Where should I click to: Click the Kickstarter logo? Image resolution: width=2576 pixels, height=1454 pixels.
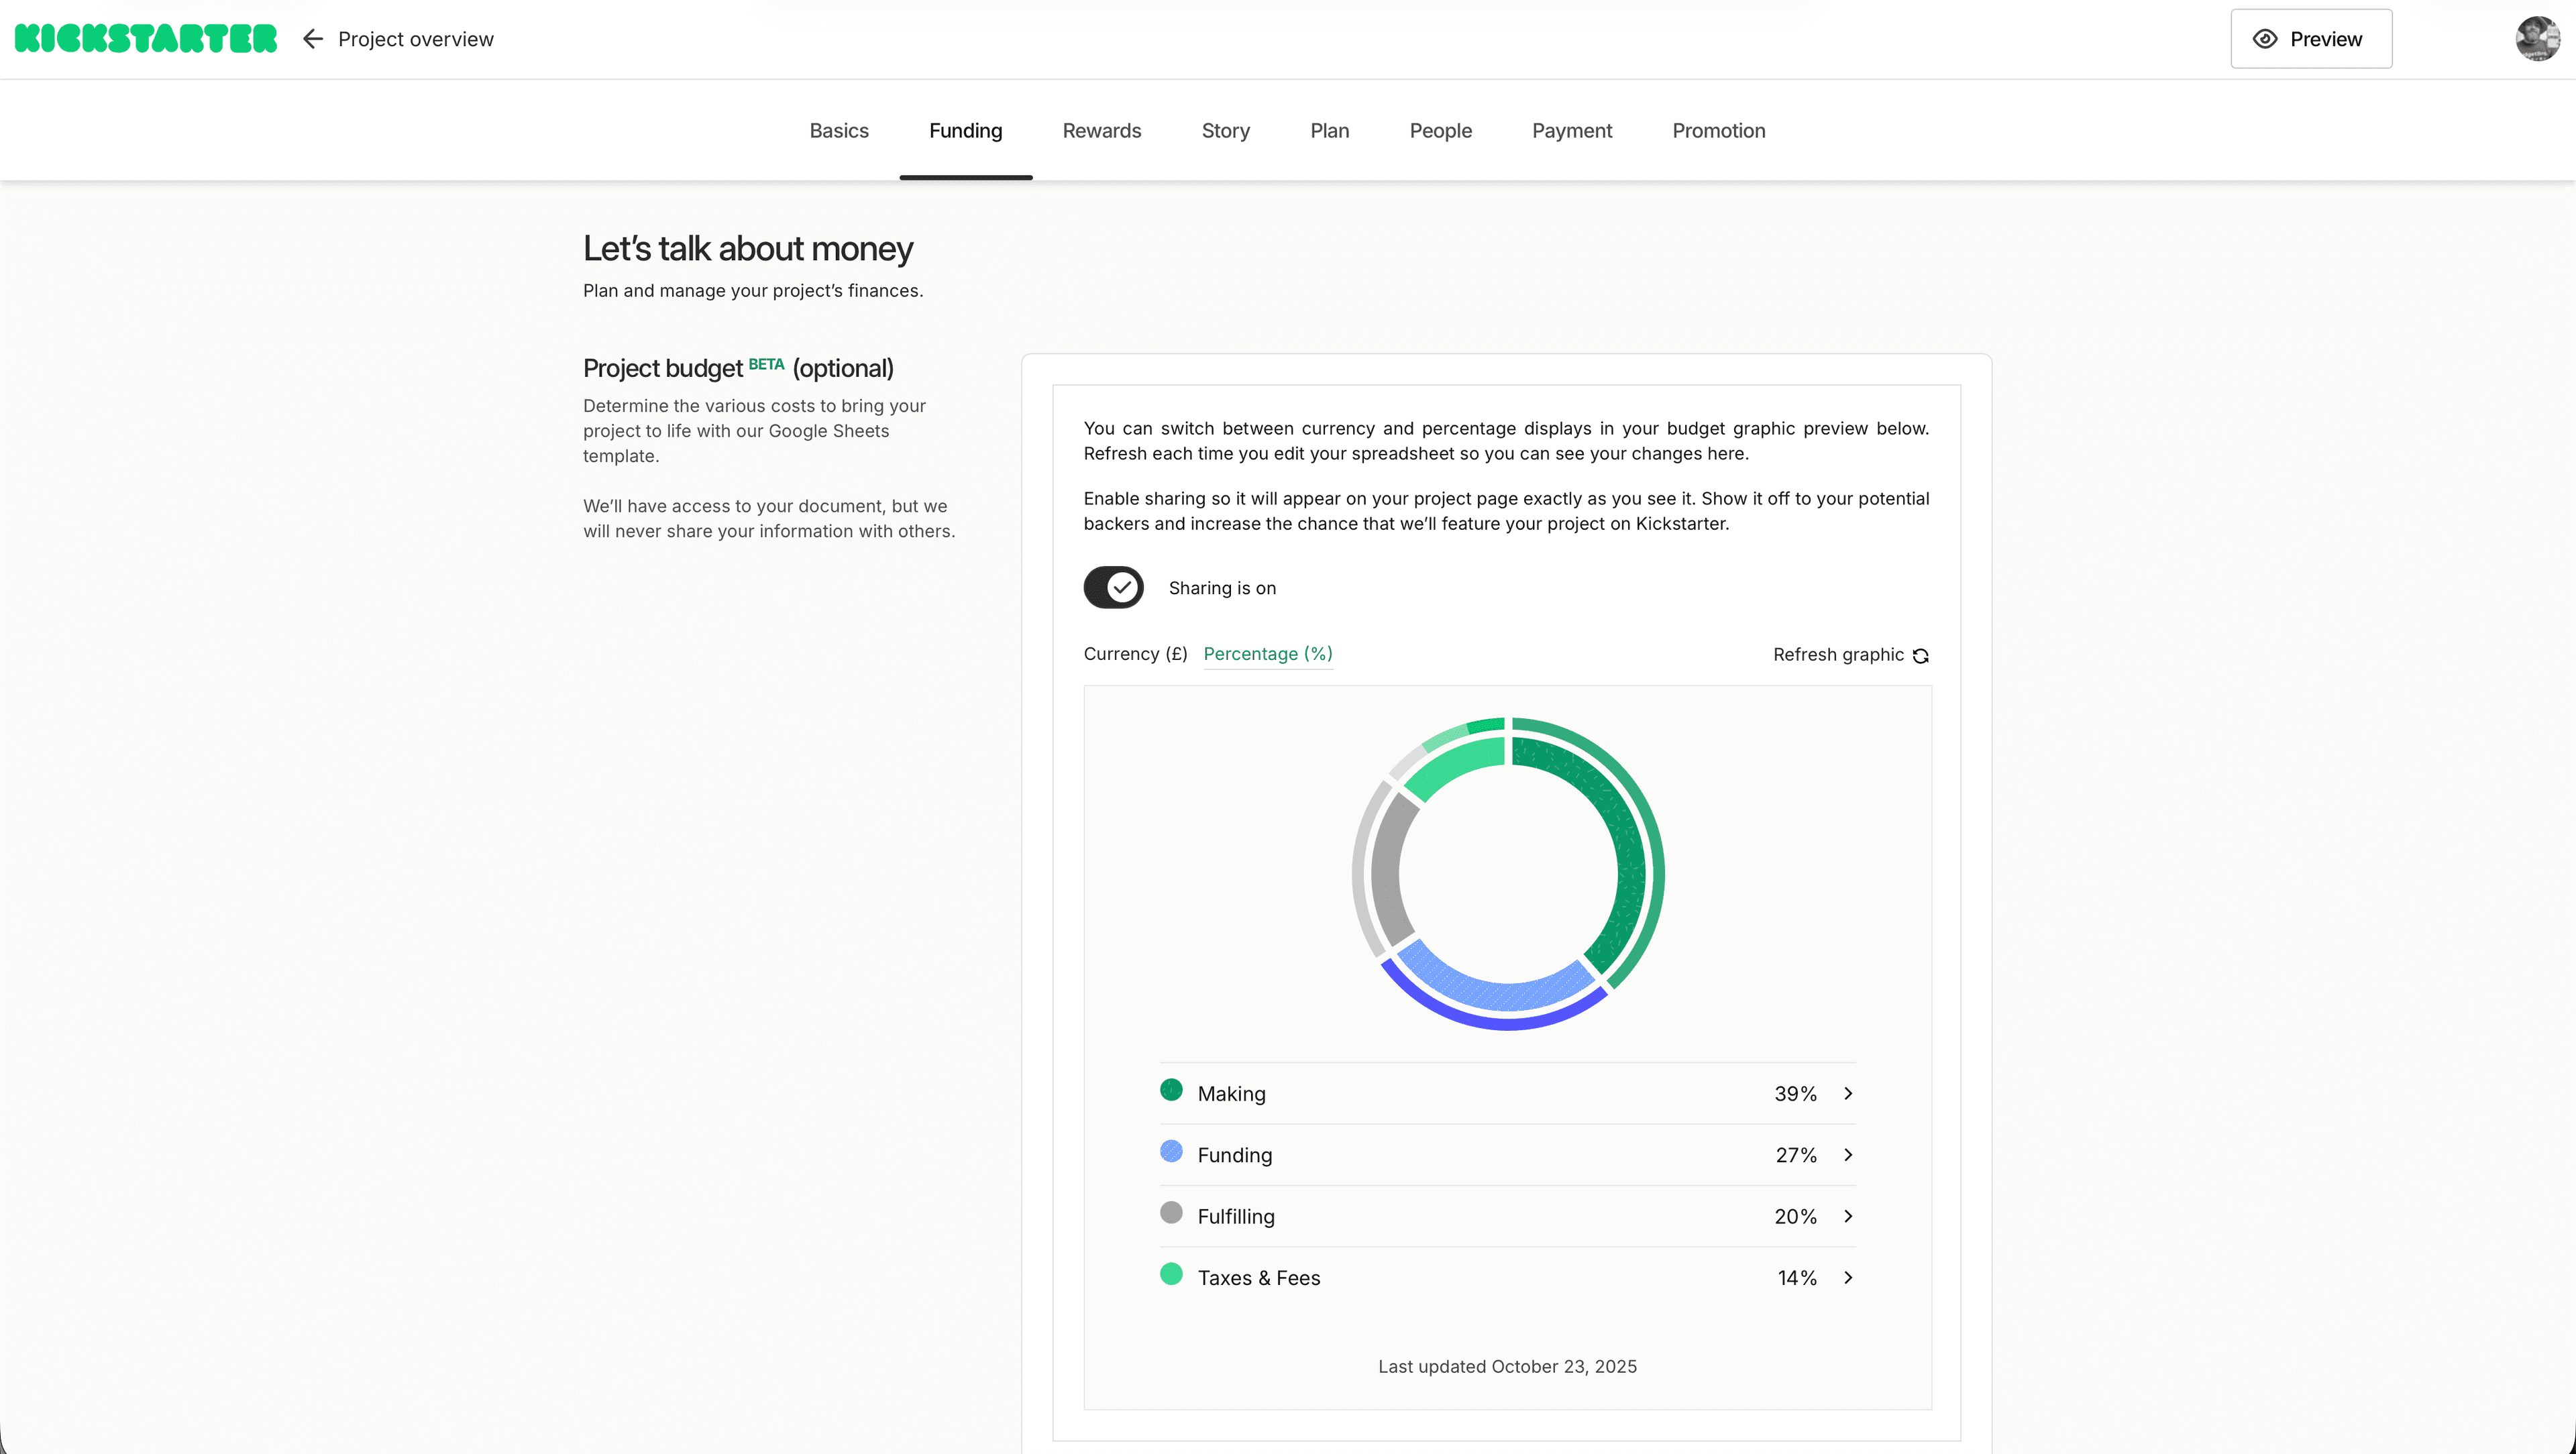tap(144, 38)
